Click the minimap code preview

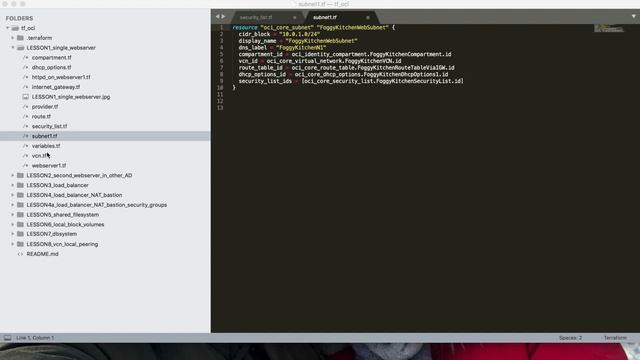coord(609,28)
